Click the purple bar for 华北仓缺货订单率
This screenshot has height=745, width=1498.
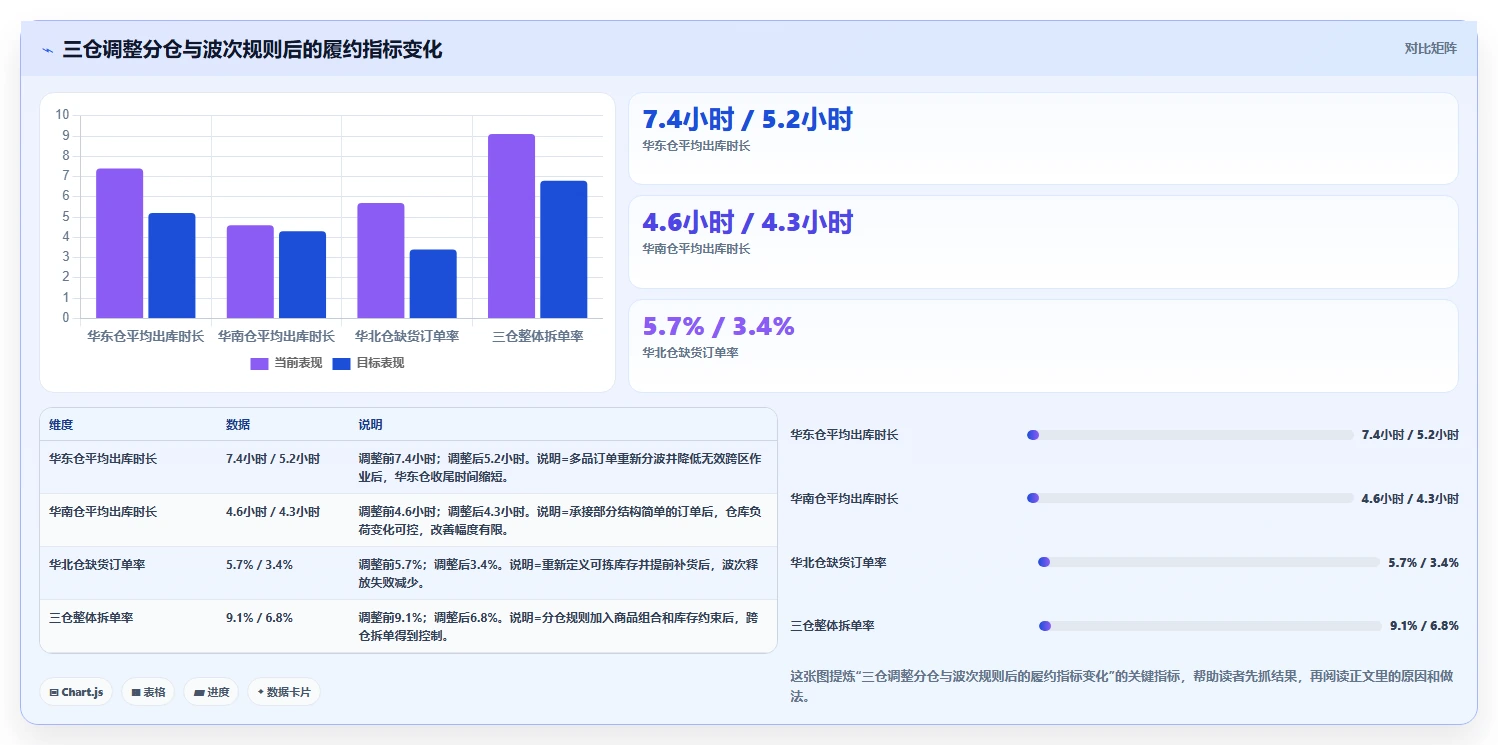coord(380,260)
